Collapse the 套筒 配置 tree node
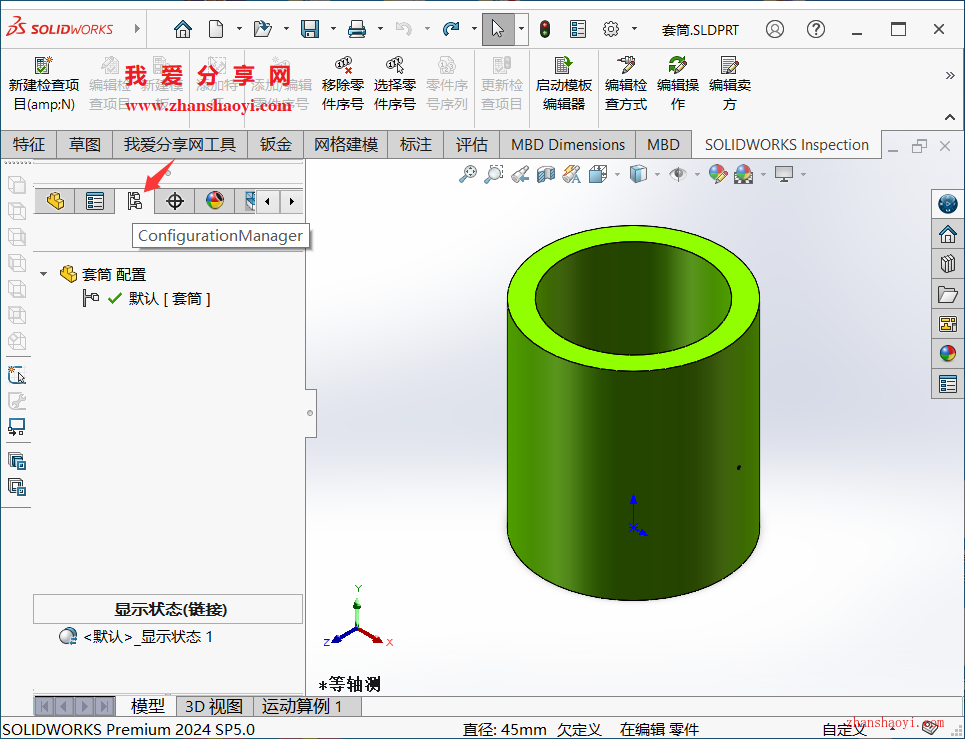 tap(44, 274)
